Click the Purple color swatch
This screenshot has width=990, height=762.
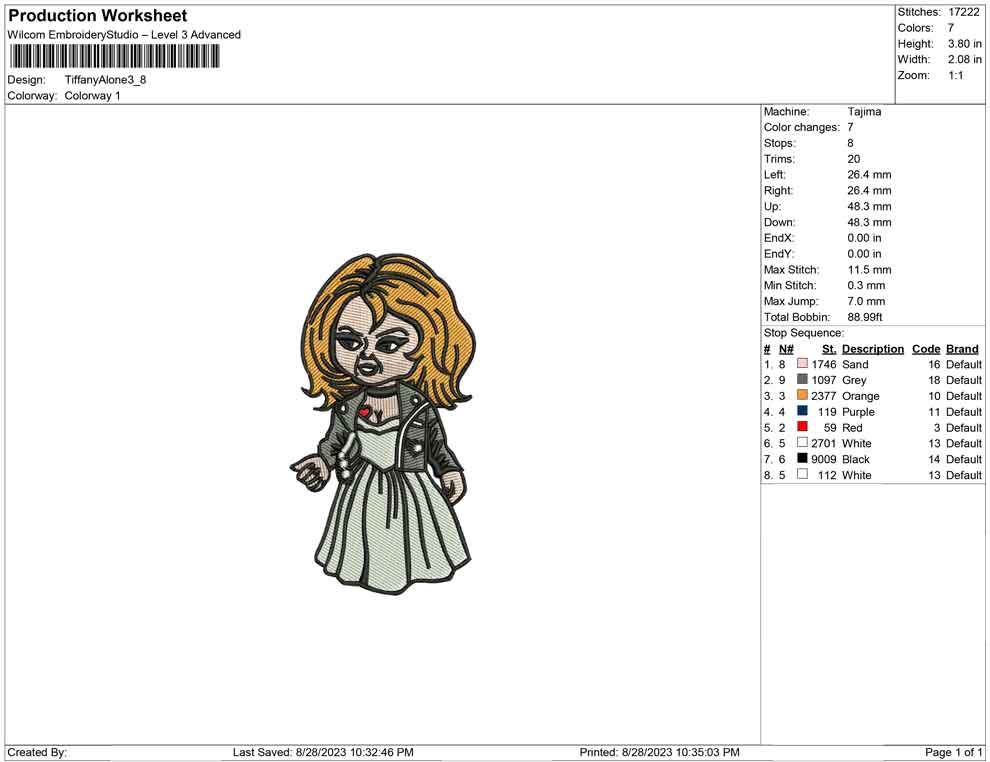[802, 412]
